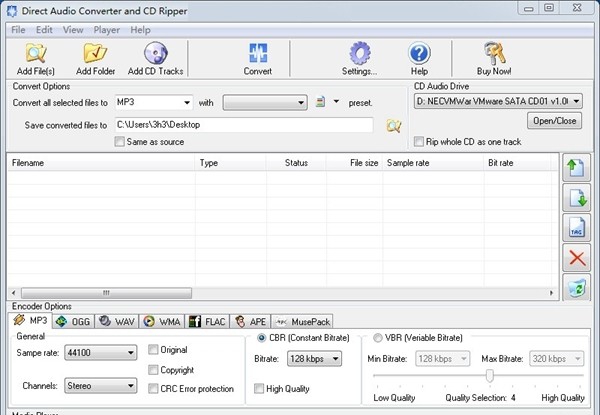This screenshot has height=415, width=600.
Task: Open the Player menu
Action: pyautogui.click(x=106, y=30)
